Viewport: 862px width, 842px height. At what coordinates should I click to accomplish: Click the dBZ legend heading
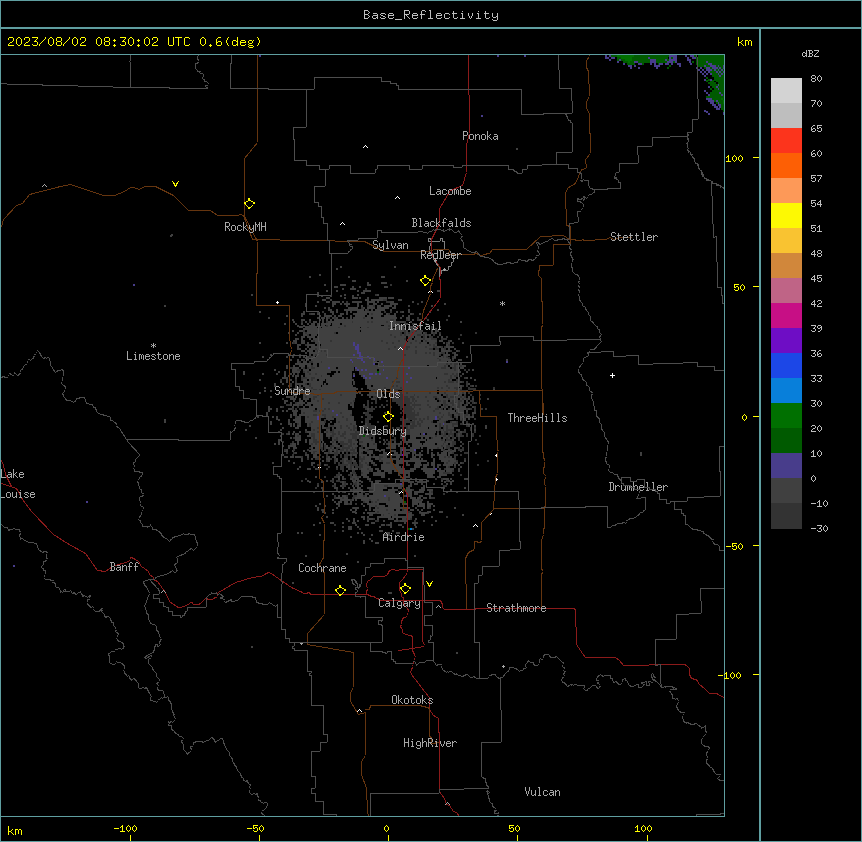pyautogui.click(x=810, y=53)
